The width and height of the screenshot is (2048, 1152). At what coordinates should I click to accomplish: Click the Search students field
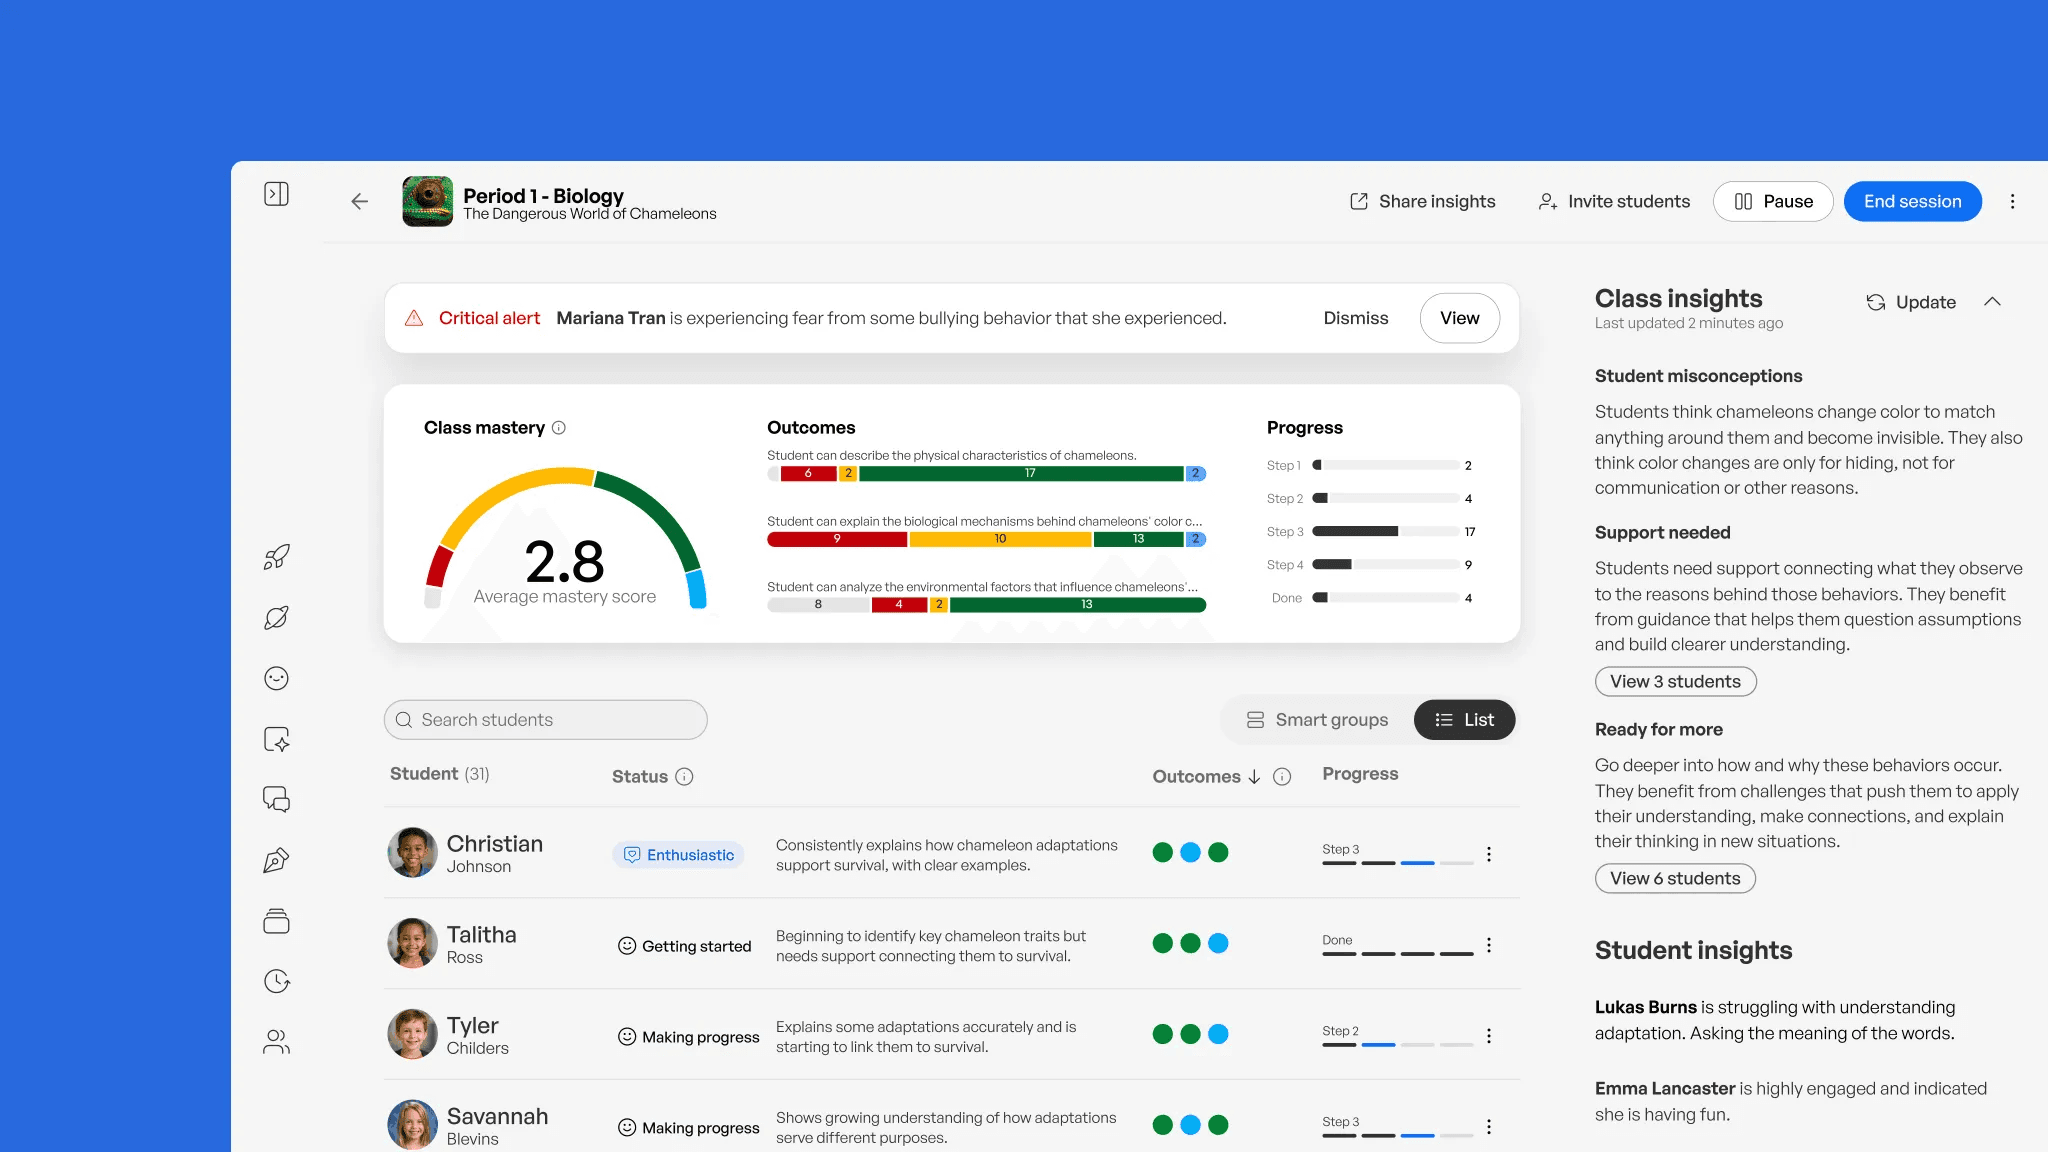pos(546,720)
